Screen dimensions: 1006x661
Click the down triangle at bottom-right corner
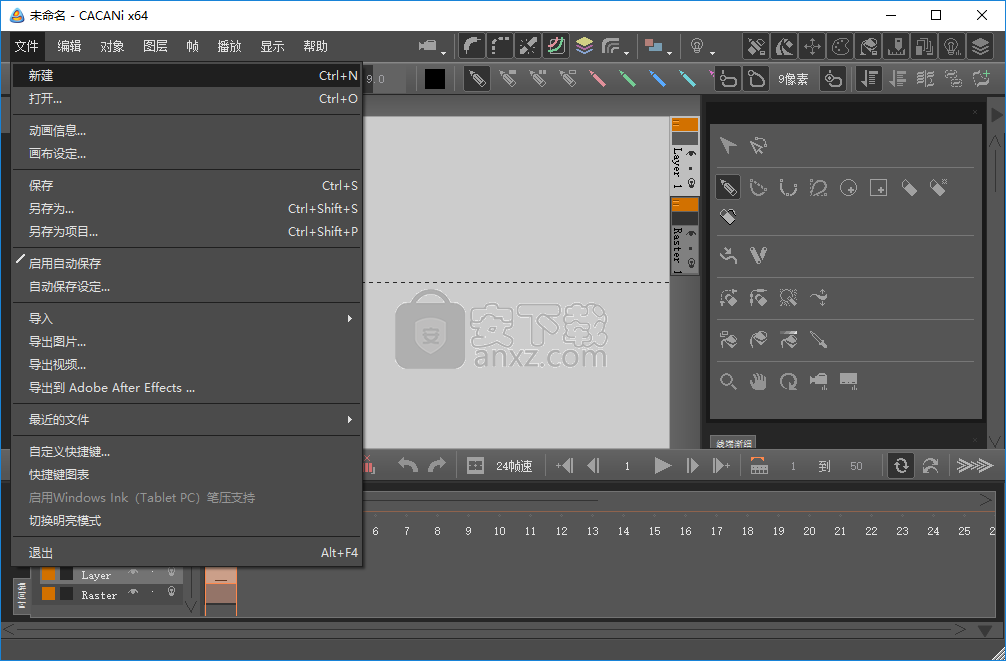tap(985, 631)
